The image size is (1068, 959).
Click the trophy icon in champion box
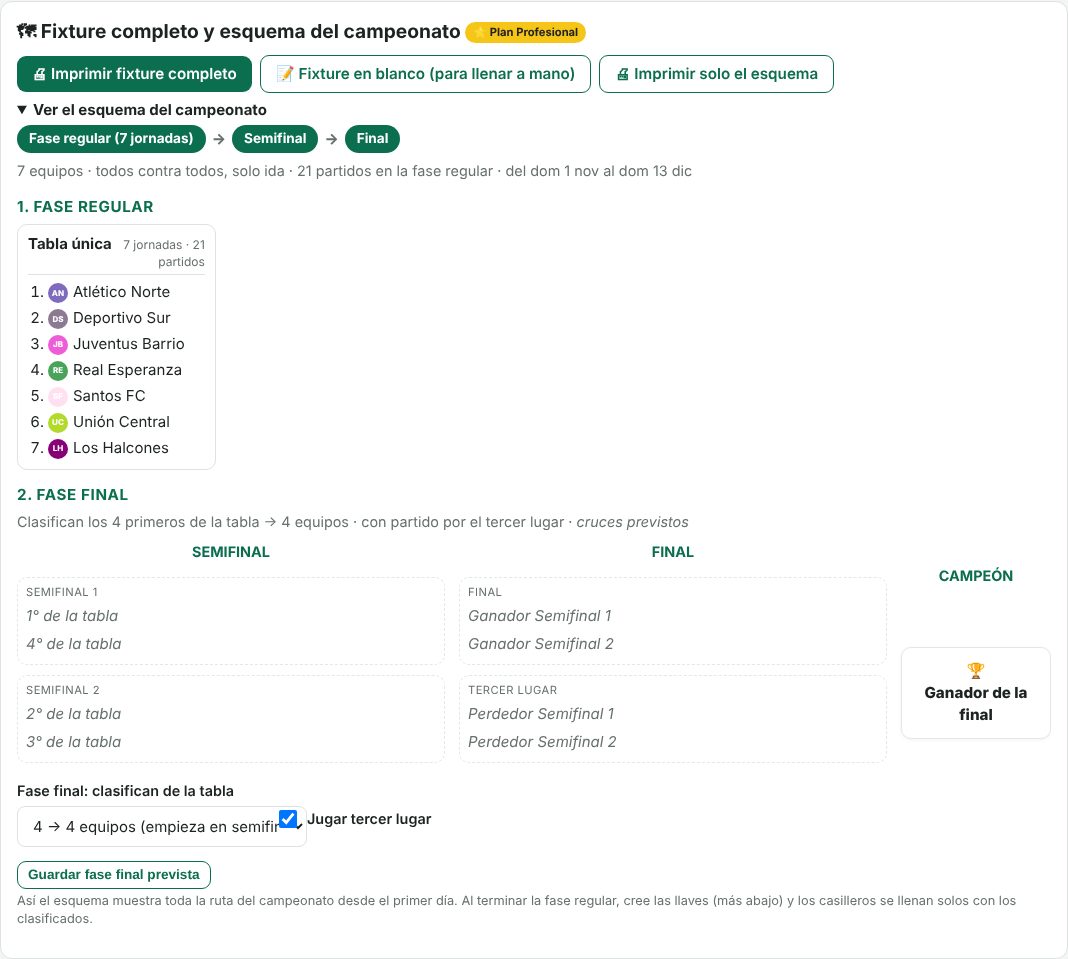tap(975, 671)
